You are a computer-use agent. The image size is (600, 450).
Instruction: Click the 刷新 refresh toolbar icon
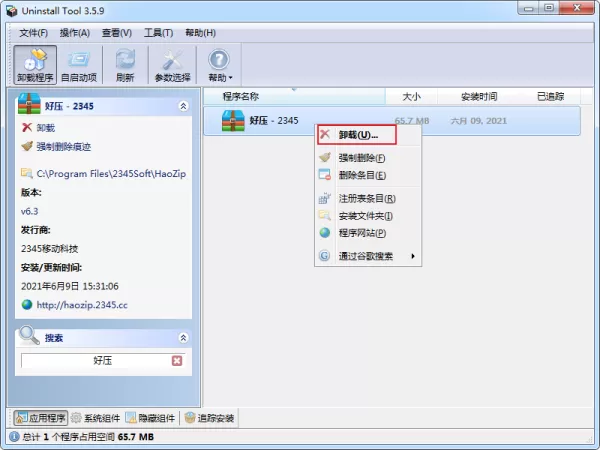tap(125, 65)
